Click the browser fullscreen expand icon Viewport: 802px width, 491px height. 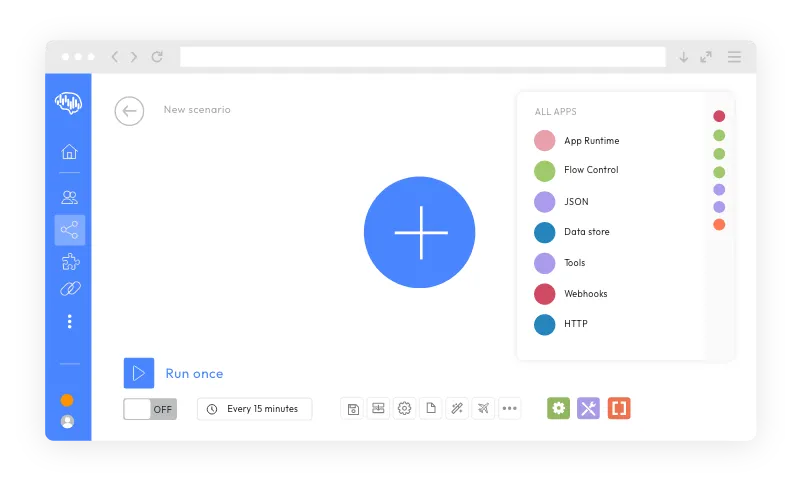tap(706, 57)
